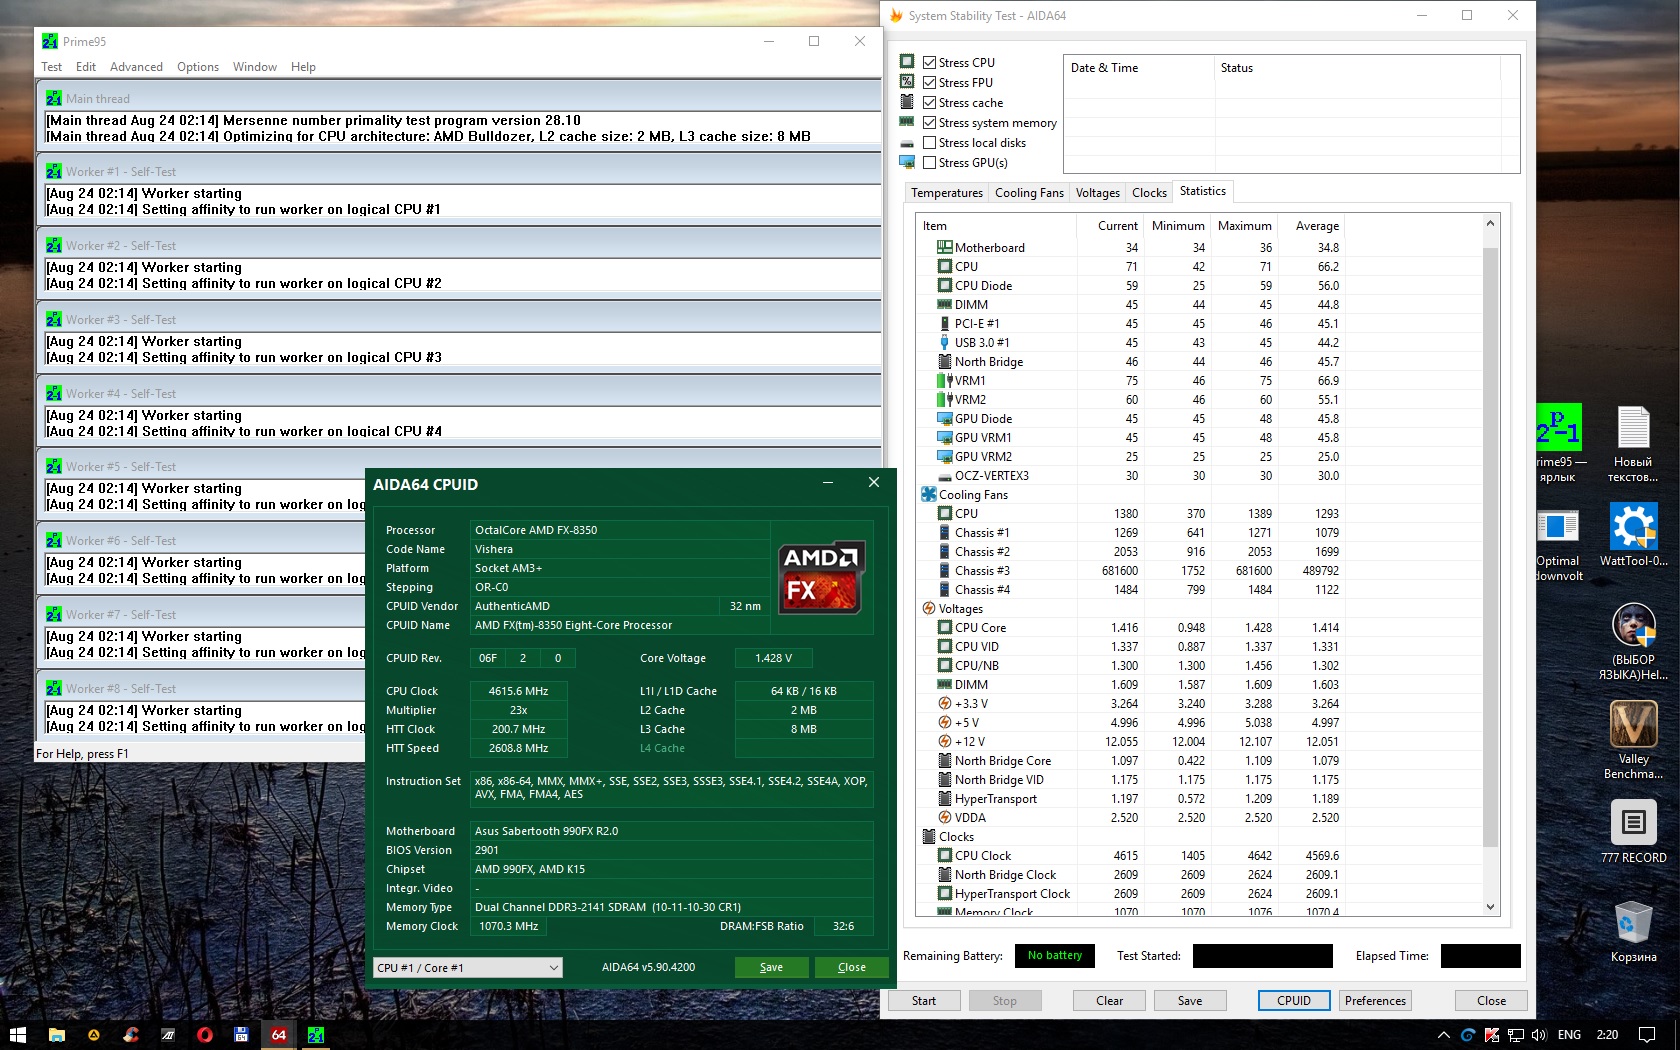Click Save in the AIDA64 CPUID window
Image resolution: width=1680 pixels, height=1050 pixels.
771,968
